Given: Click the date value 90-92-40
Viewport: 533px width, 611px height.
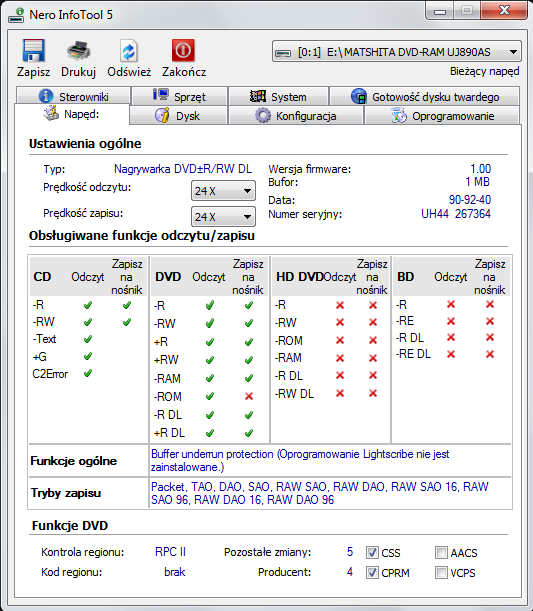Looking at the screenshot, I should tap(469, 200).
